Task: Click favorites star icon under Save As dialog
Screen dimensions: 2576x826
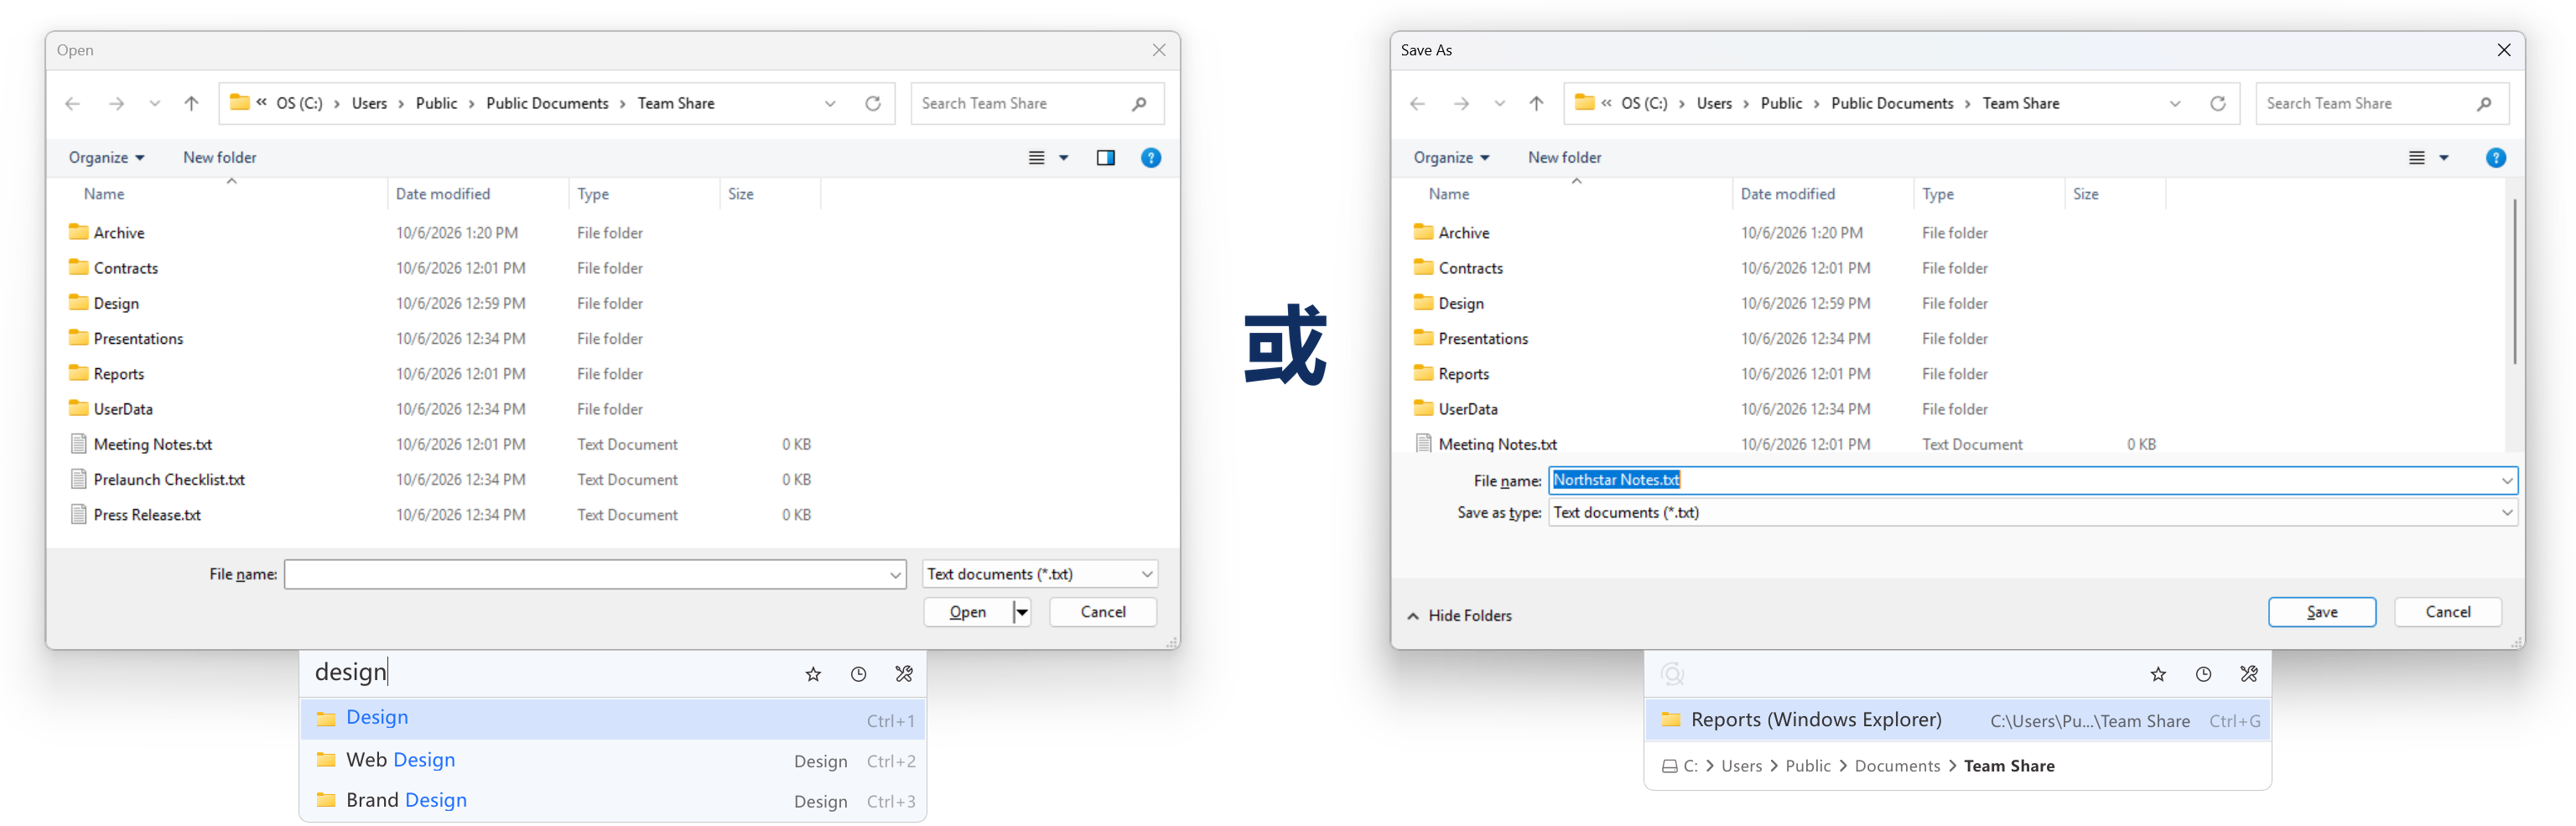Action: tap(2158, 674)
